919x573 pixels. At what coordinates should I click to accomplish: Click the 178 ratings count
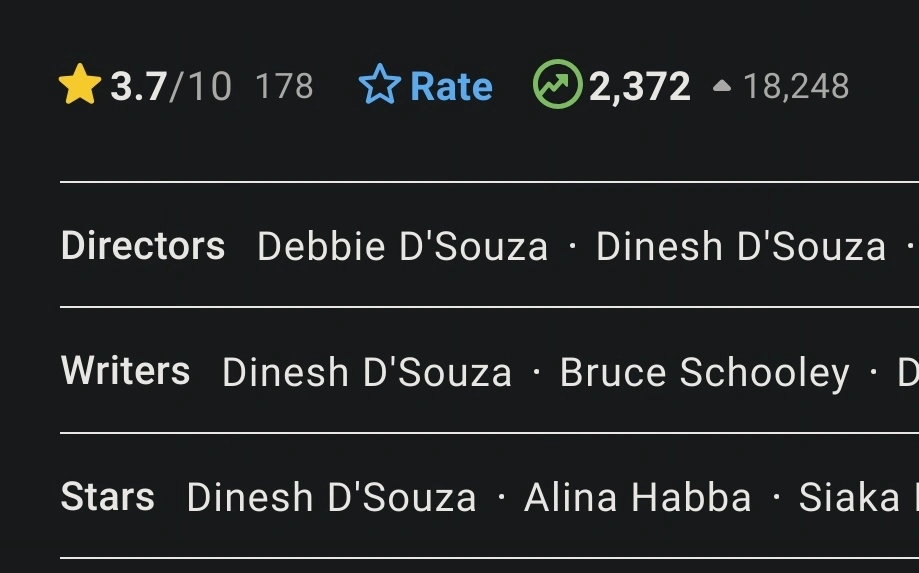(284, 87)
